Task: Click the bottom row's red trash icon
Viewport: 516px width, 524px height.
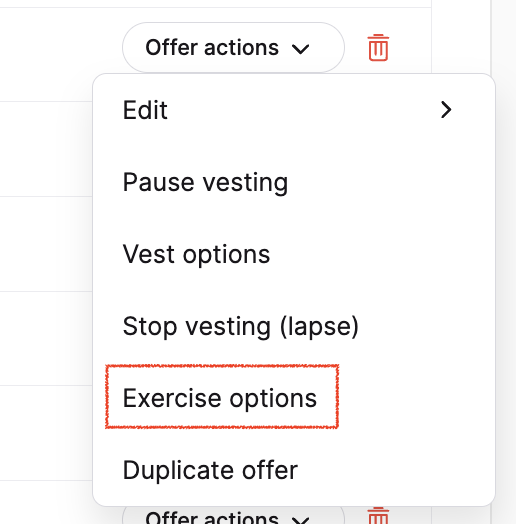Action: [378, 516]
